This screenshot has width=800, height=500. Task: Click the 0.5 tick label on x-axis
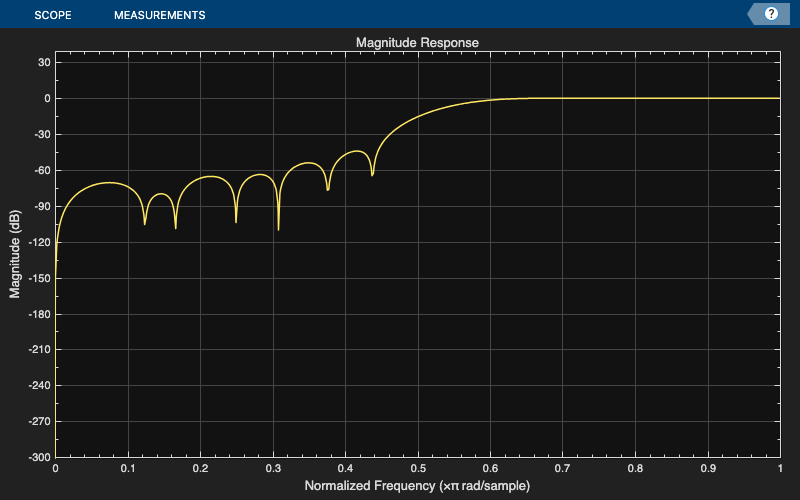point(418,468)
